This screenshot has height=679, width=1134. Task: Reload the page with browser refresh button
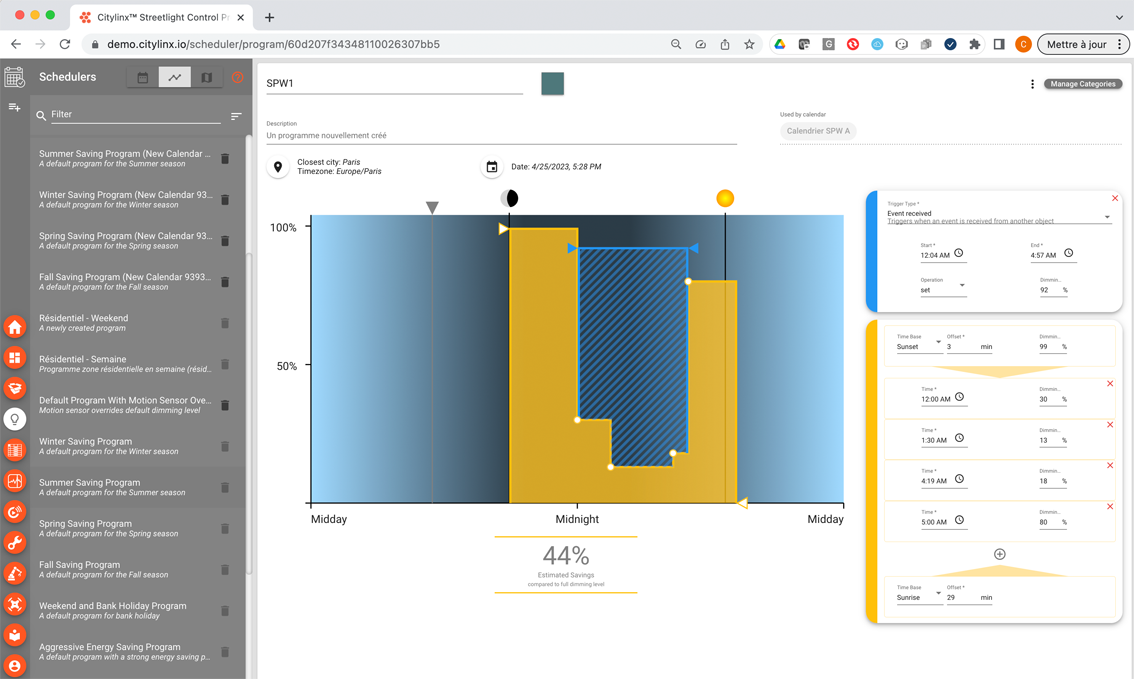click(x=64, y=44)
